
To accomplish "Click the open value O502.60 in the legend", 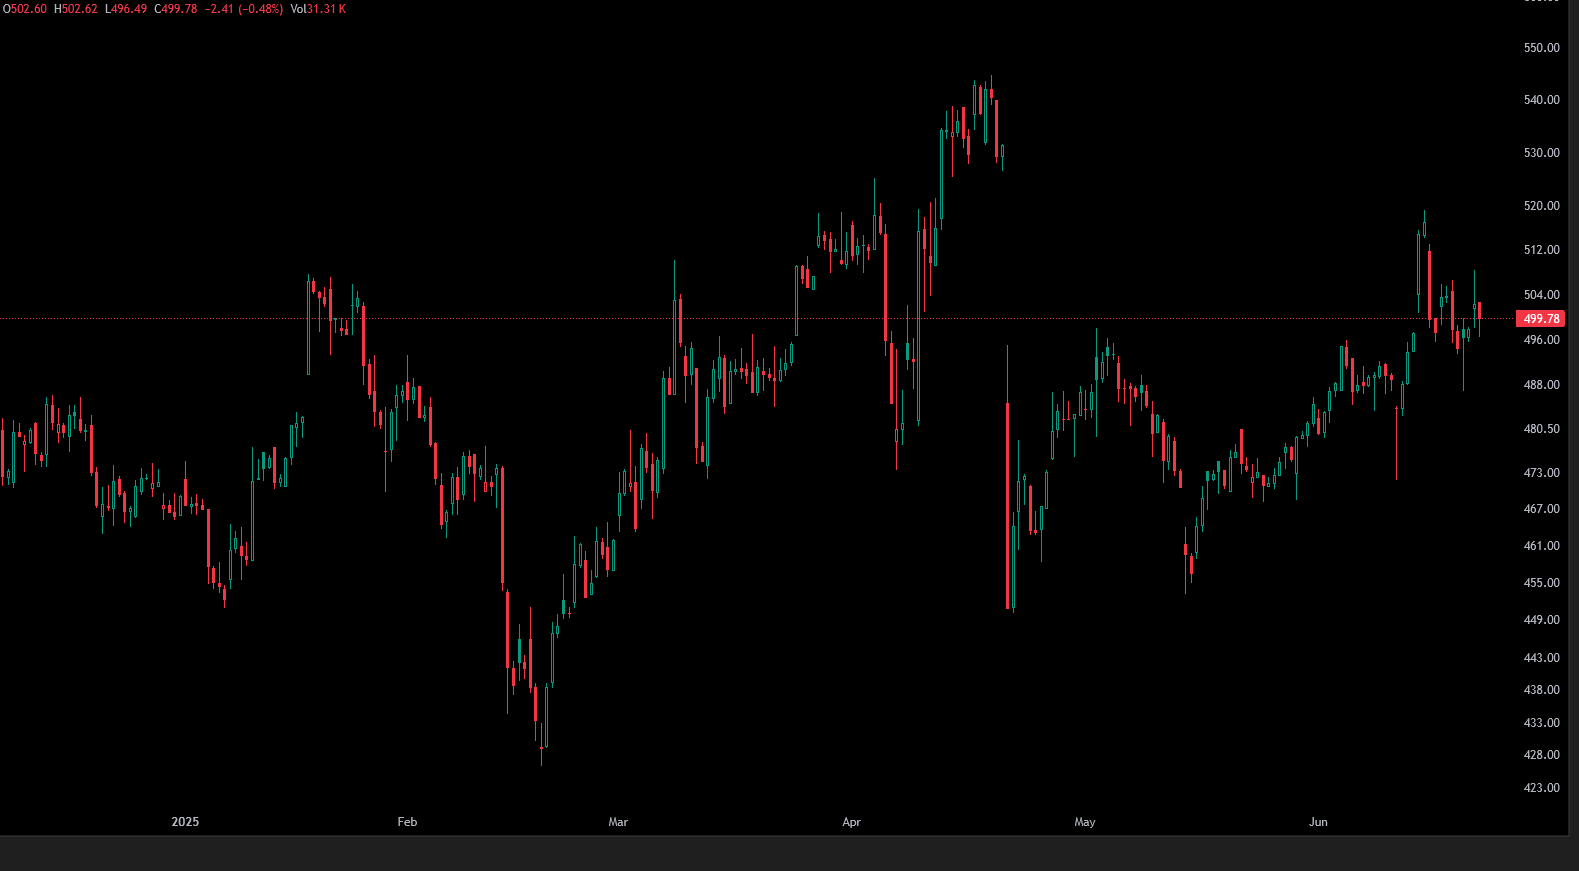I will [25, 9].
